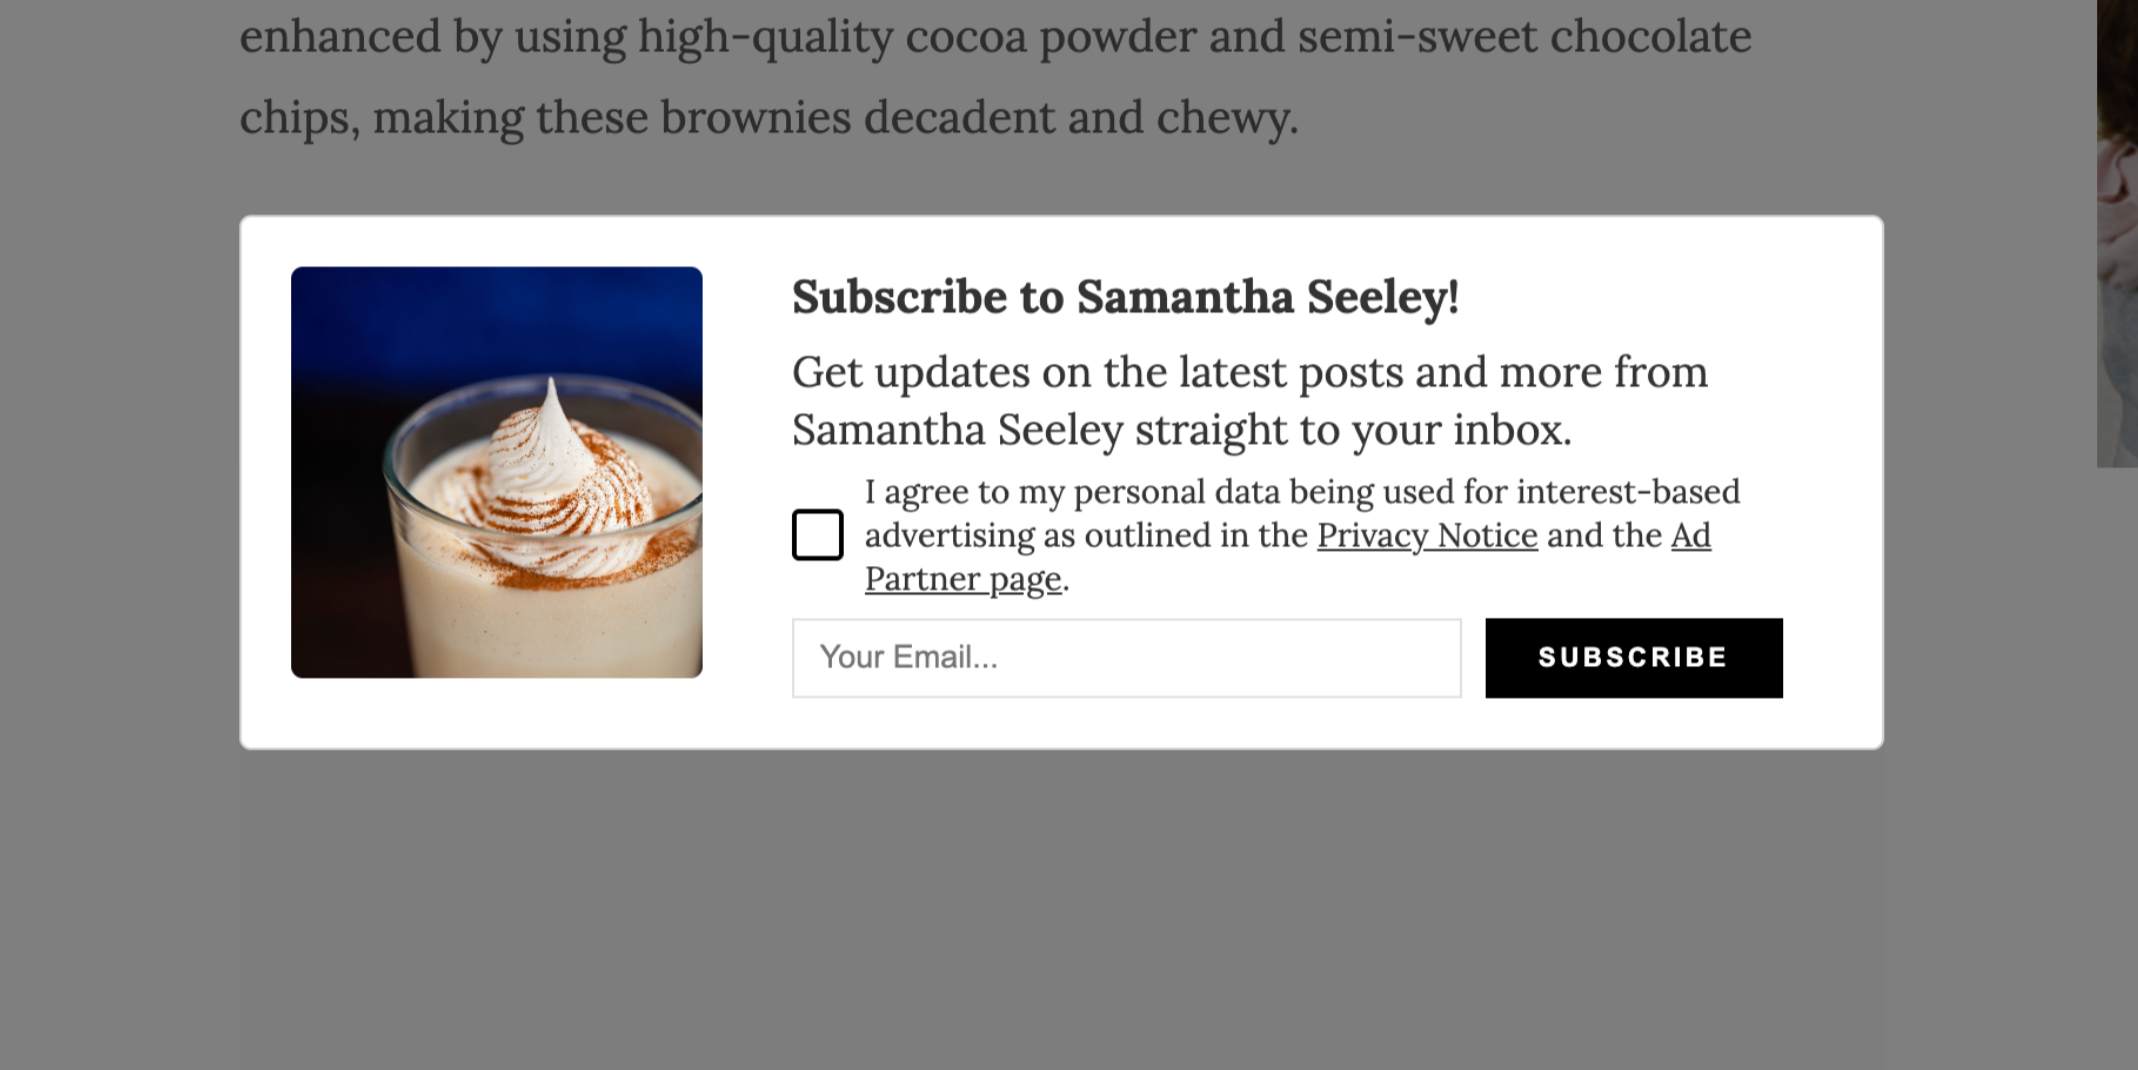The height and width of the screenshot is (1070, 2138).
Task: Click the Your Email input field
Action: click(1126, 658)
